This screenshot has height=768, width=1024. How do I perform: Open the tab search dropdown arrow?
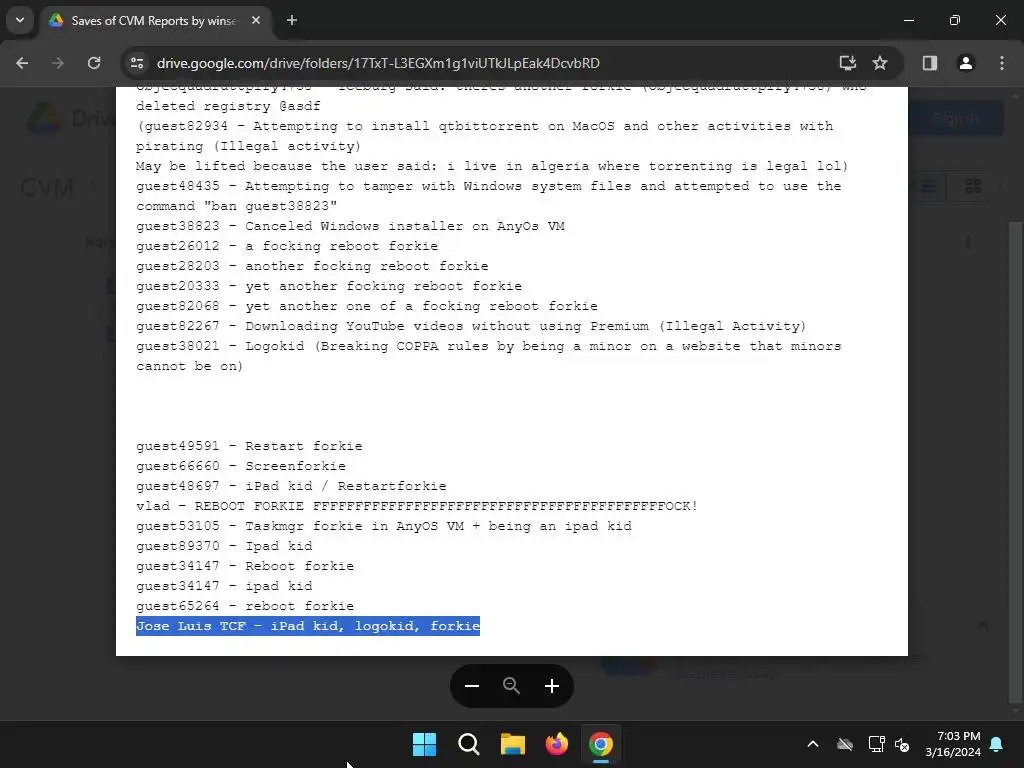pyautogui.click(x=20, y=20)
